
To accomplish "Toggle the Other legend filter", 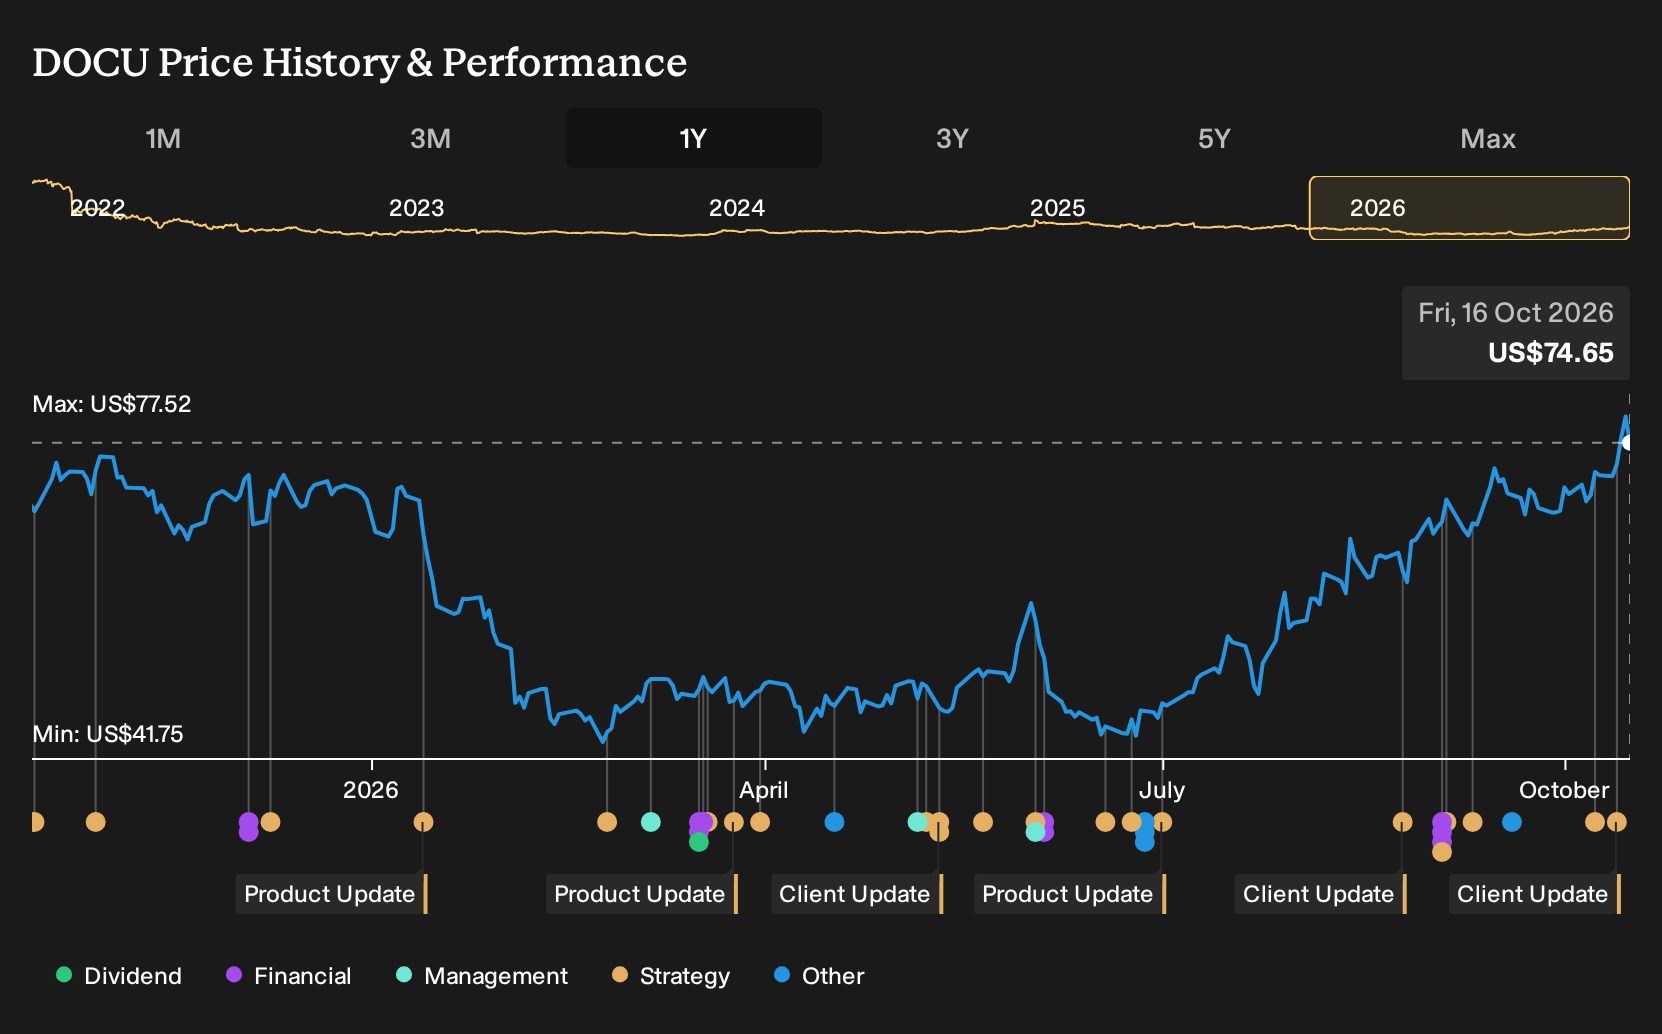I will click(x=819, y=975).
